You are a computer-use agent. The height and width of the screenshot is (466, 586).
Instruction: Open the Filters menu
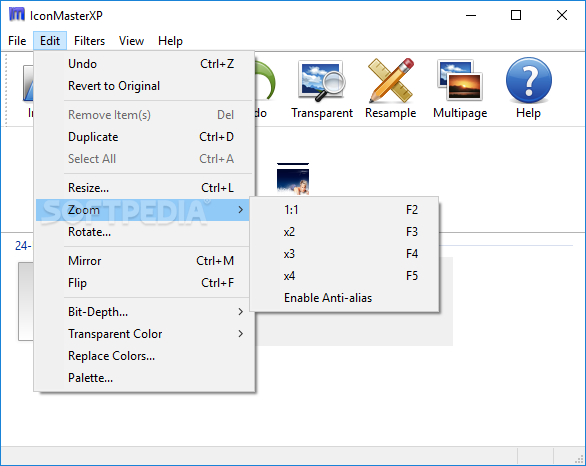(89, 41)
